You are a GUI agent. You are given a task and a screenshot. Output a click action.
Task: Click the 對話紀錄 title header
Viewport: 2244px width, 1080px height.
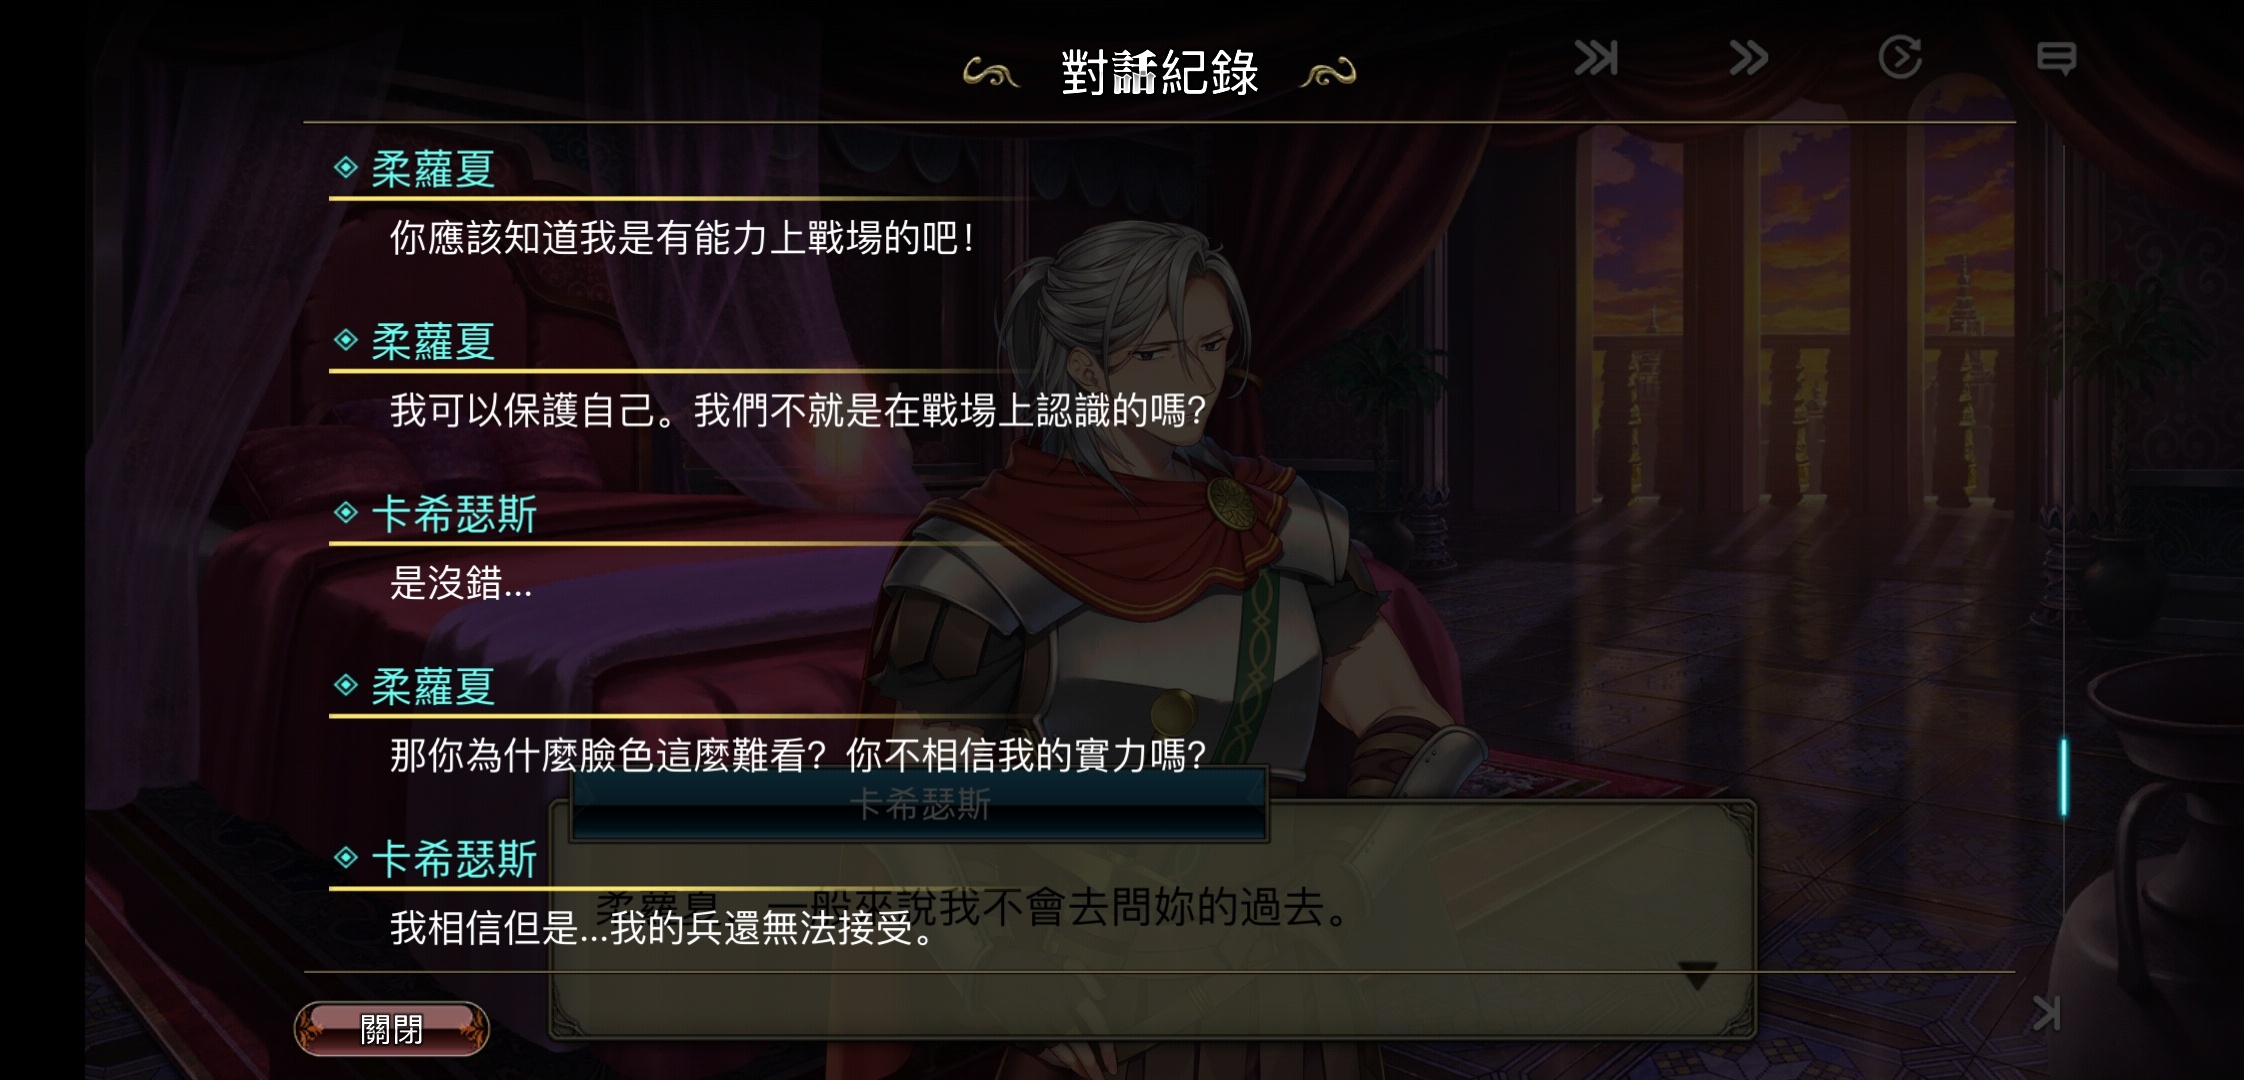click(1160, 72)
